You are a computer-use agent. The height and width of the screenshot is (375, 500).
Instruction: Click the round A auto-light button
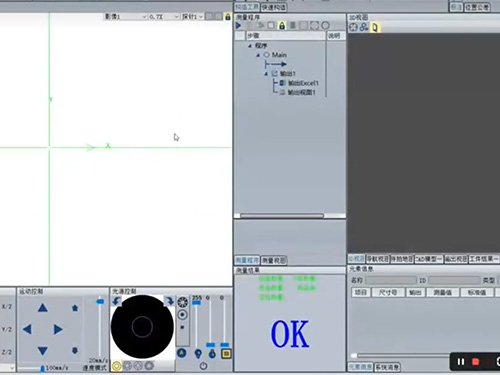click(182, 353)
